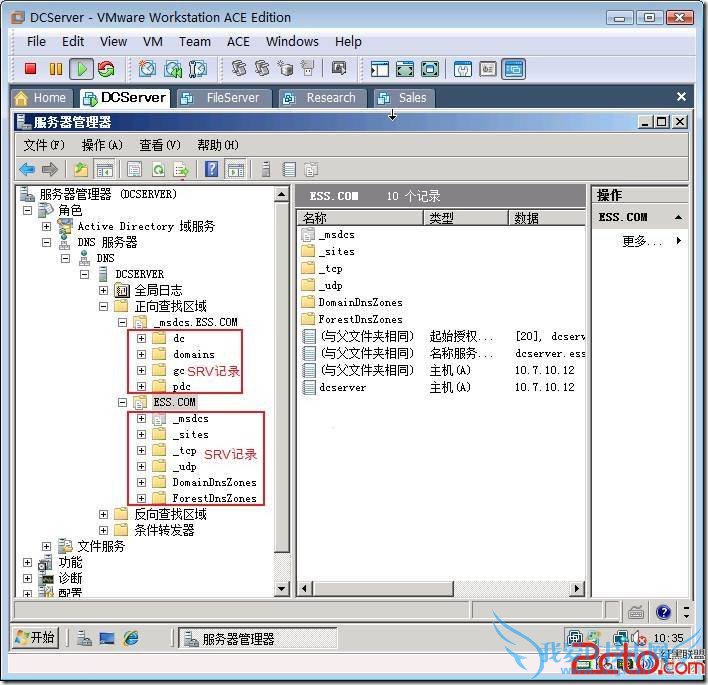Expand the 条件转发器 node
Screen dimensions: 708x685
(x=103, y=530)
